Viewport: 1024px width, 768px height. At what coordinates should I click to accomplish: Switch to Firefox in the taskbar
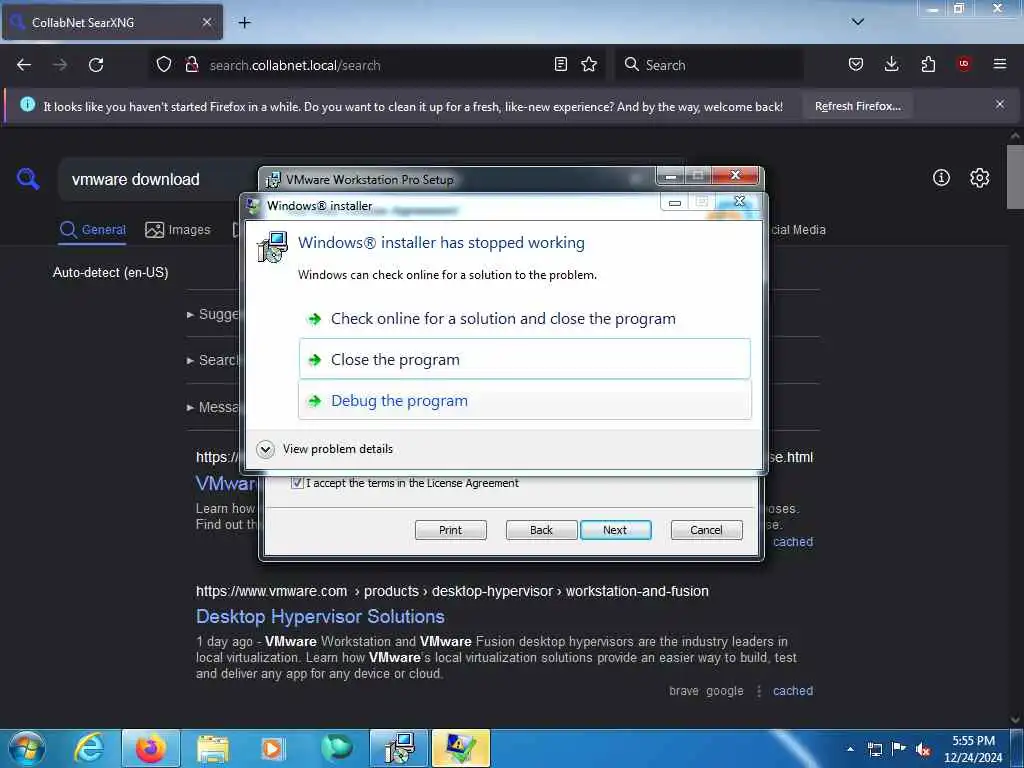[x=151, y=748]
